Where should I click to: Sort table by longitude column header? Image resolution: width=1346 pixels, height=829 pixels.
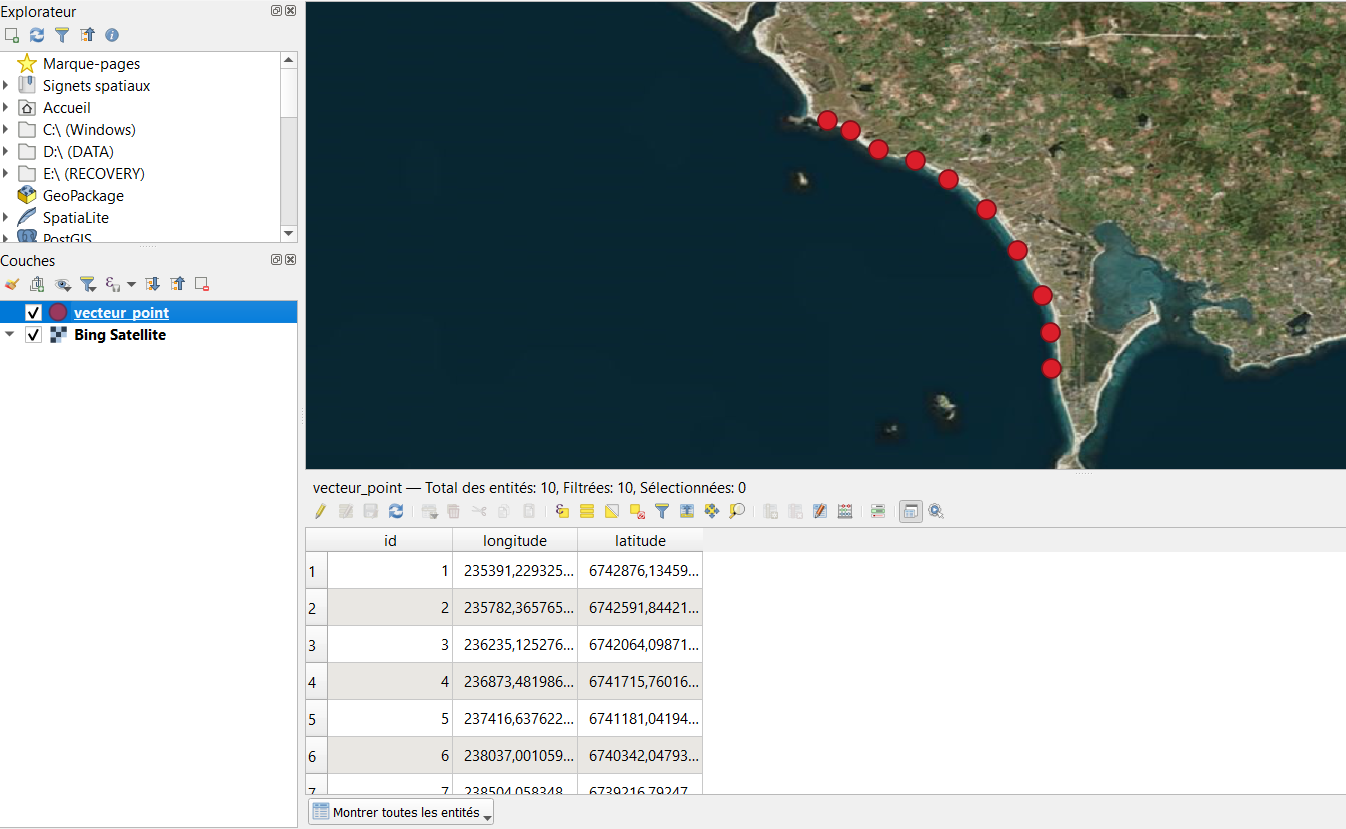point(515,540)
